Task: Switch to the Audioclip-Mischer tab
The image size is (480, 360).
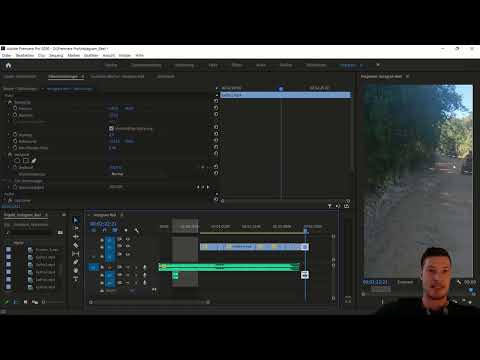Action: click(x=118, y=76)
